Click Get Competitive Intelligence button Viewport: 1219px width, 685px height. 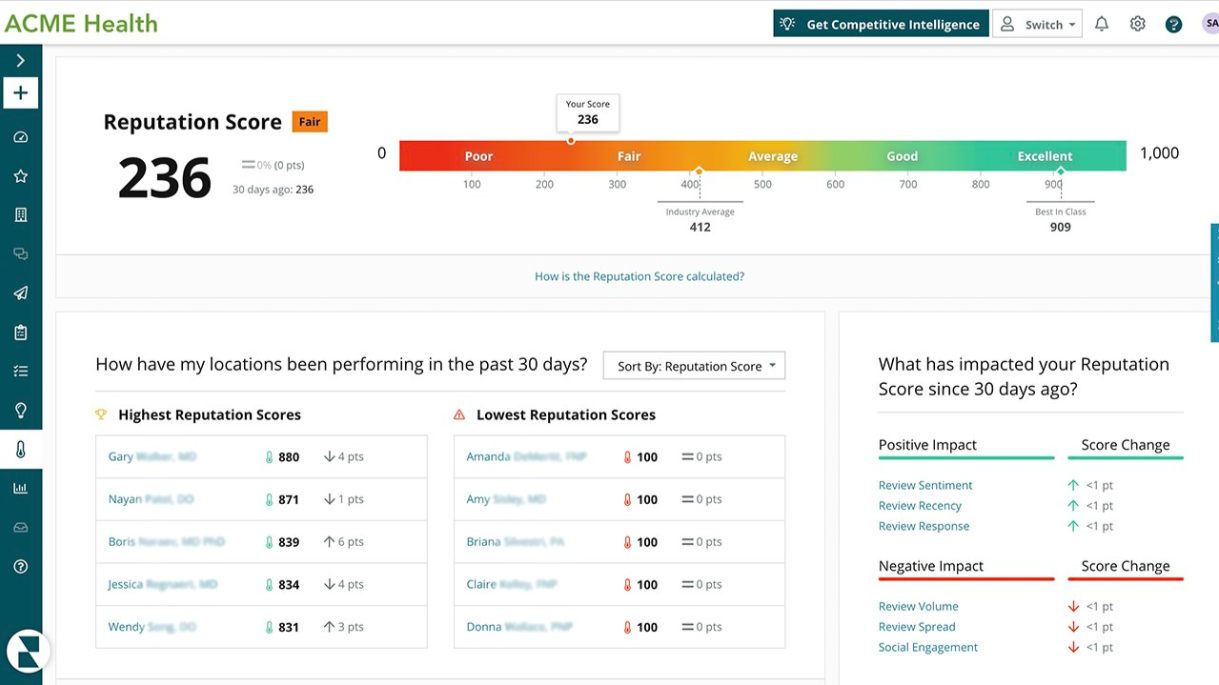[881, 24]
